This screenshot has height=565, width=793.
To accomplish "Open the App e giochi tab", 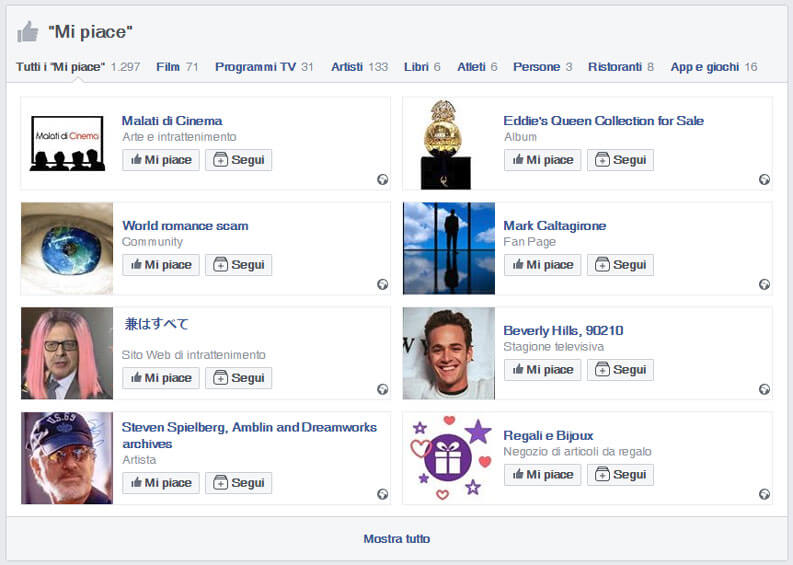I will click(714, 67).
